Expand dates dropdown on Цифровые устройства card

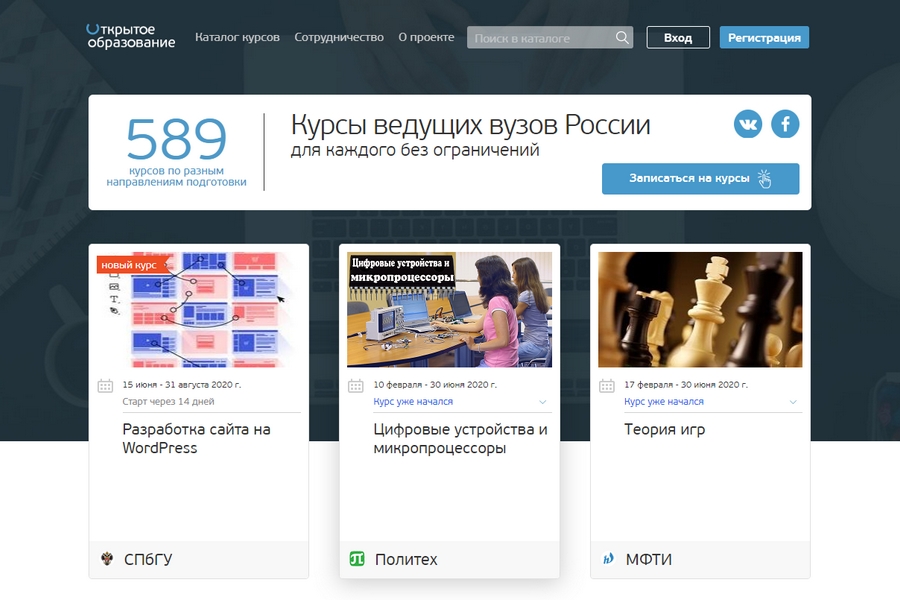tap(543, 402)
